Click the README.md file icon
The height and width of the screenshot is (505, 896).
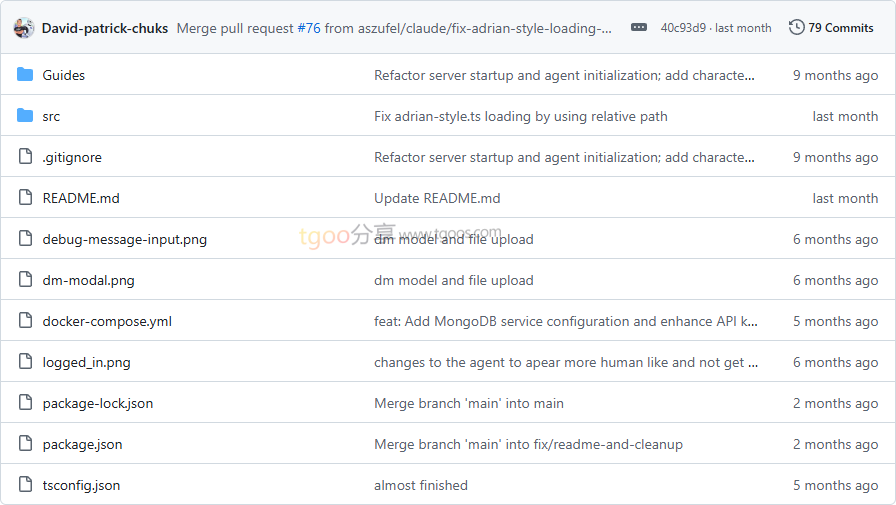[x=25, y=198]
